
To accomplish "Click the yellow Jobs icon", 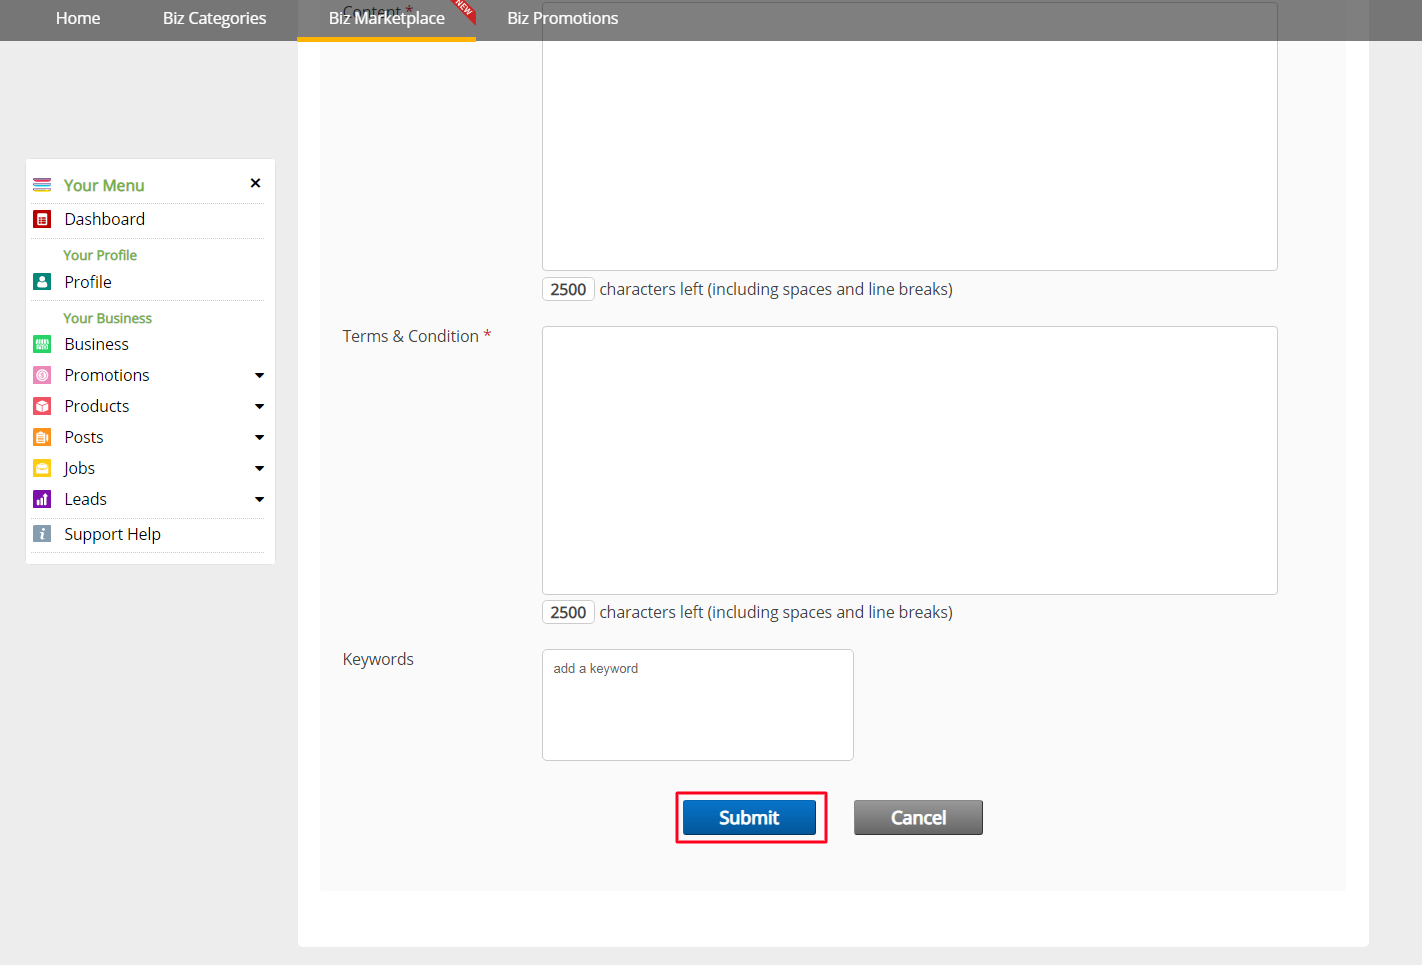I will point(42,468).
